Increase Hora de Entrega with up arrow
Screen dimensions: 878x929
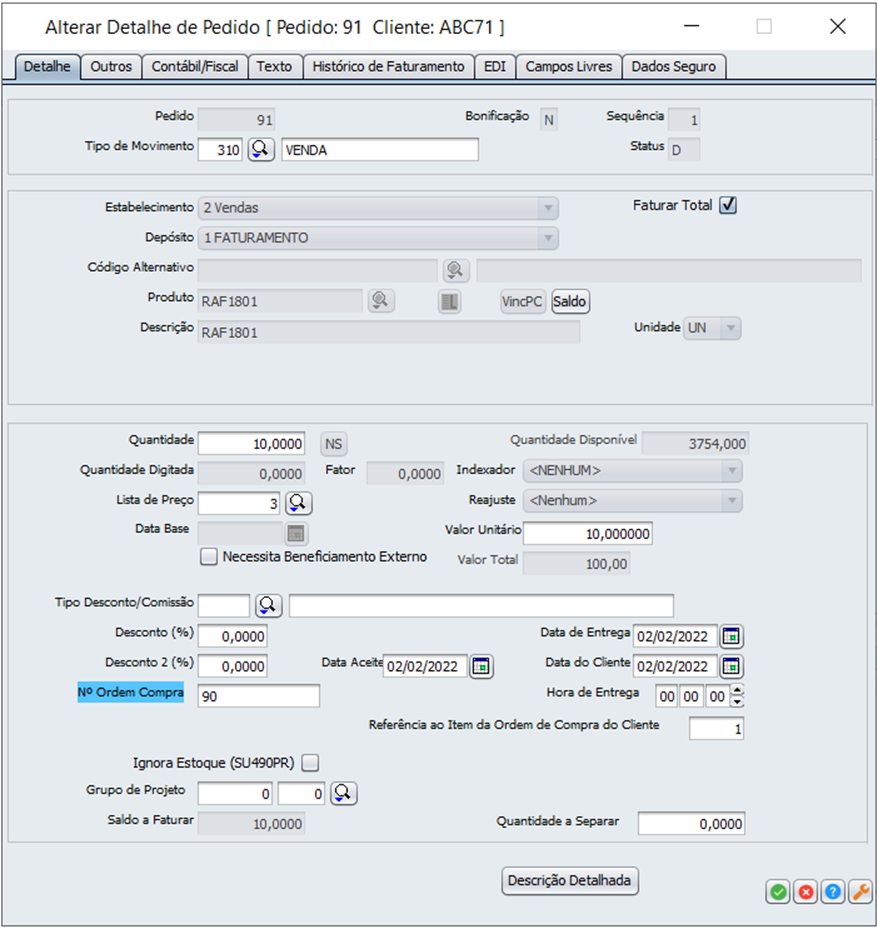tap(737, 690)
